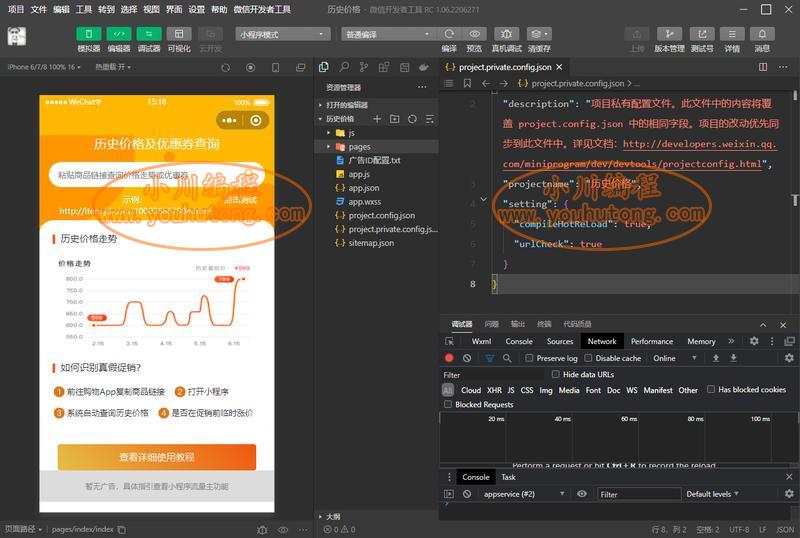Open the details (详情) panel
This screenshot has width=800, height=538.
point(732,34)
